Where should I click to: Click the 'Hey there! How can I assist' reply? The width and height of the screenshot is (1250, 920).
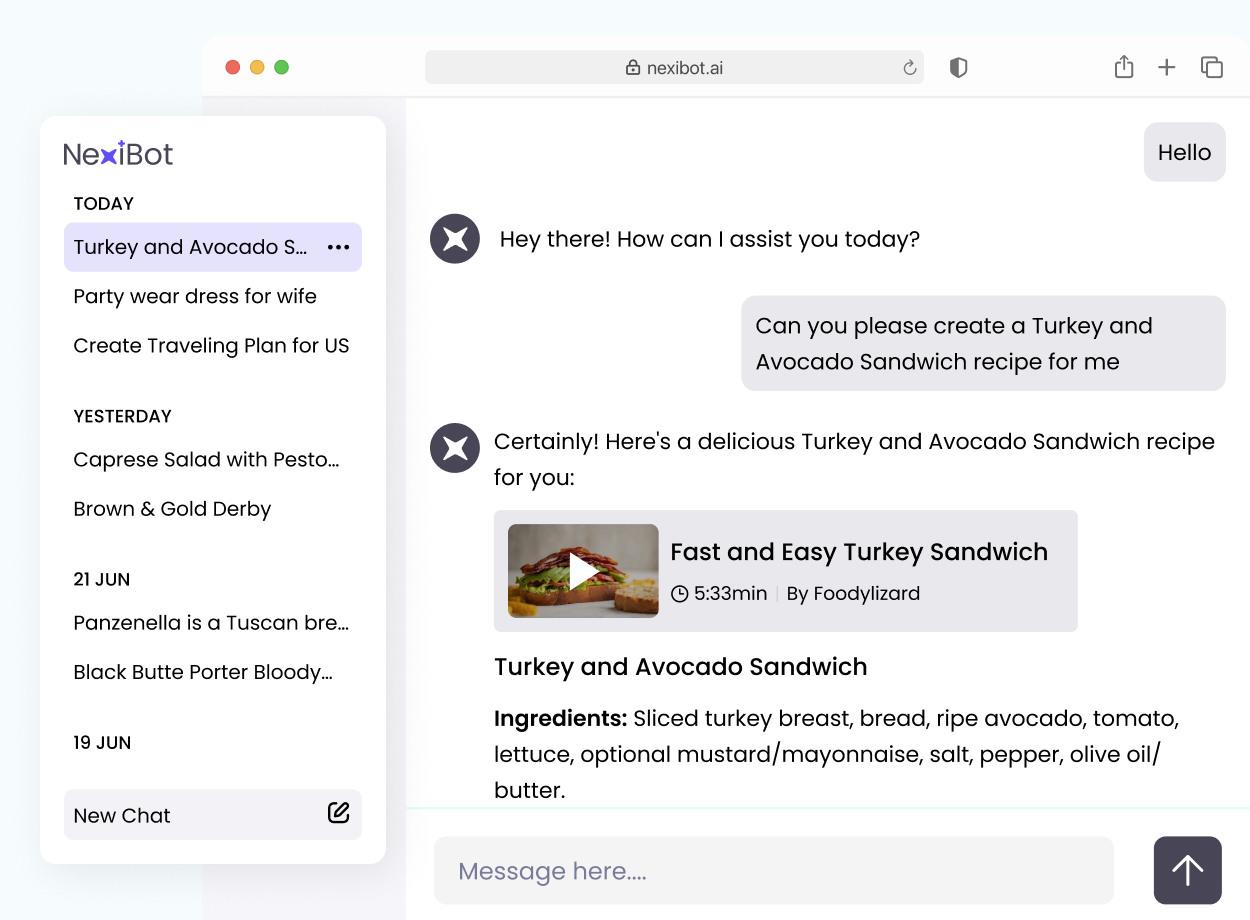coord(709,239)
